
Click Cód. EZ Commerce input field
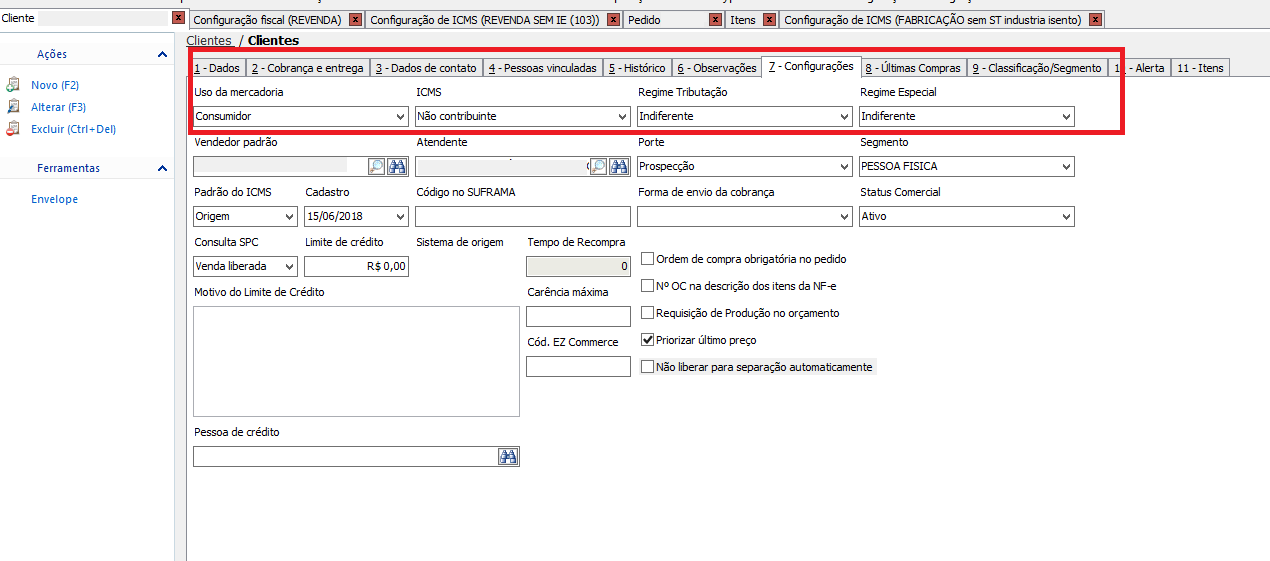578,367
